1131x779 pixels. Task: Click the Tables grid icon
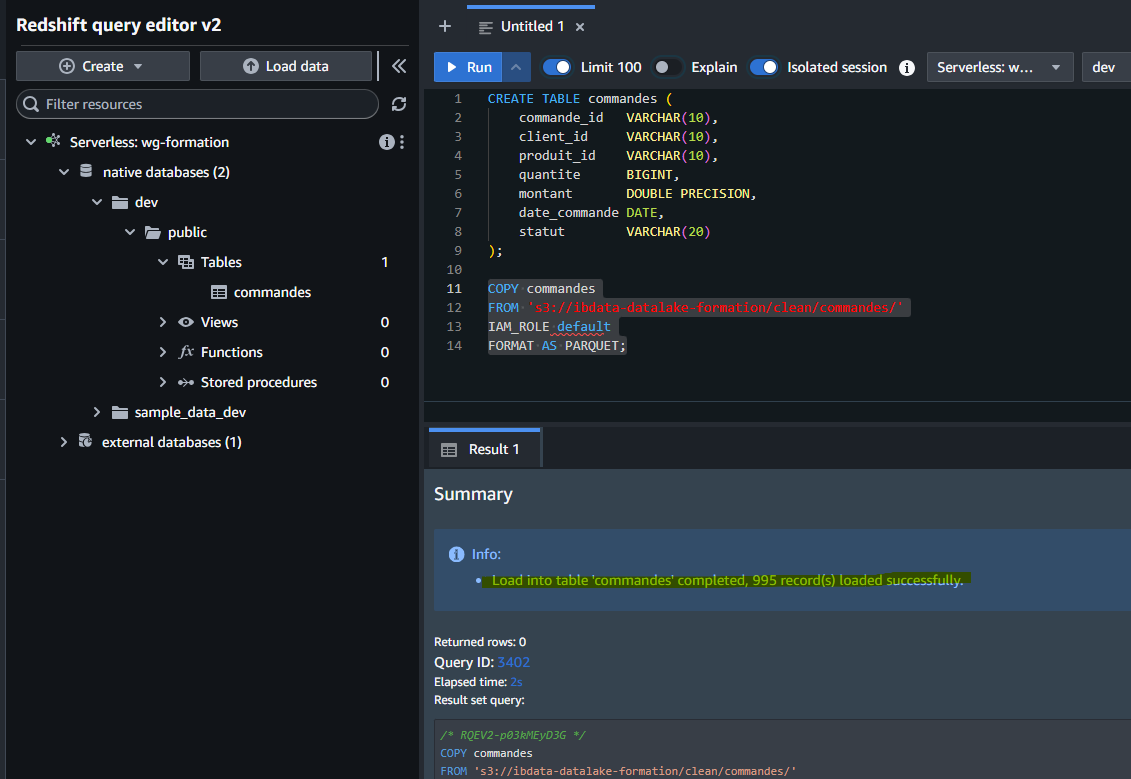pos(186,262)
